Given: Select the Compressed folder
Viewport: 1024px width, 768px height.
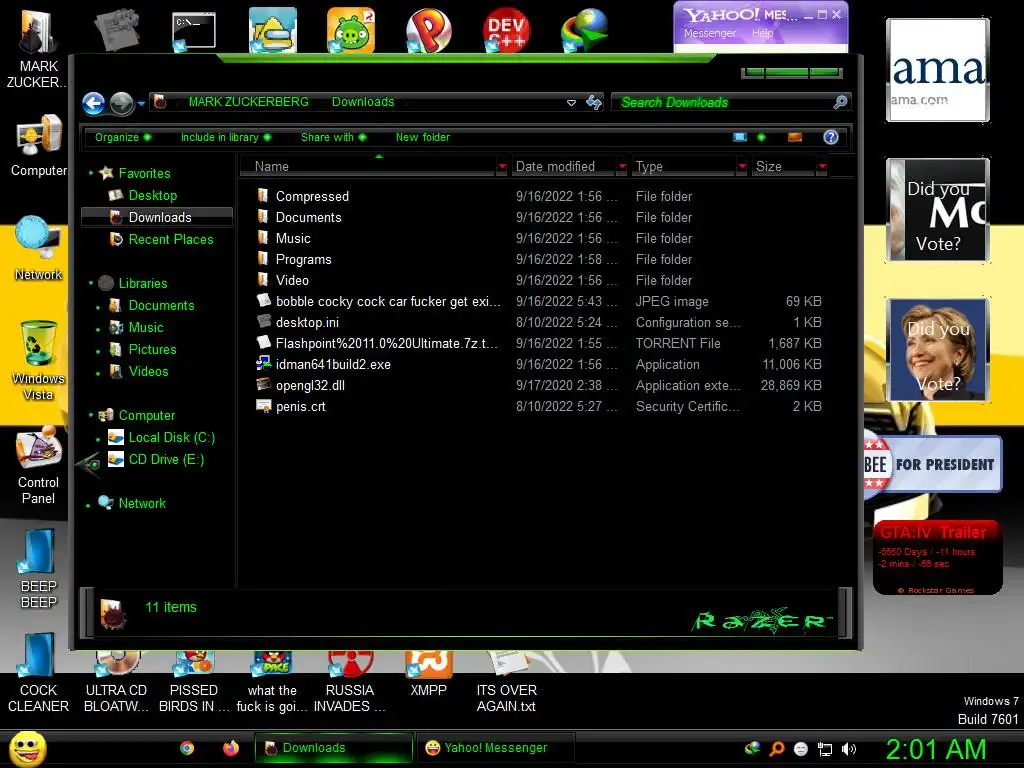Looking at the screenshot, I should pyautogui.click(x=312, y=197).
